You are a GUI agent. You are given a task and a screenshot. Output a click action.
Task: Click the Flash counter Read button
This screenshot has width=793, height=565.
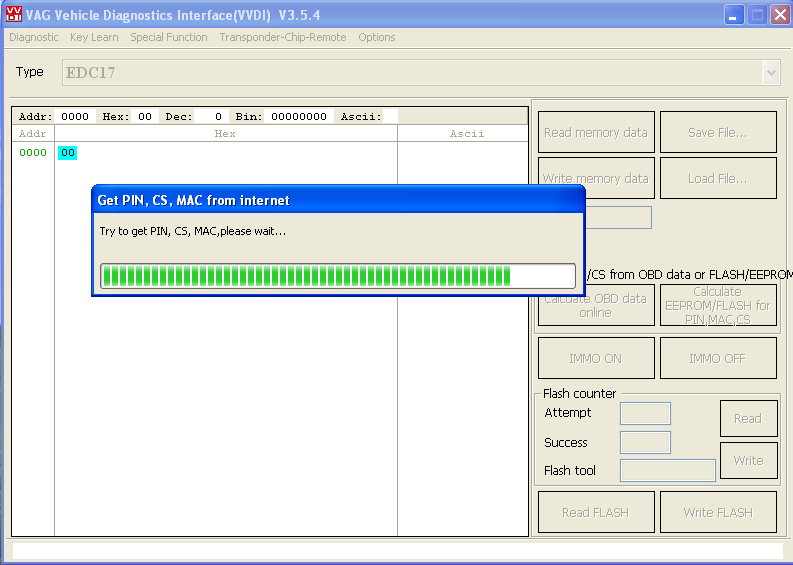pyautogui.click(x=748, y=418)
